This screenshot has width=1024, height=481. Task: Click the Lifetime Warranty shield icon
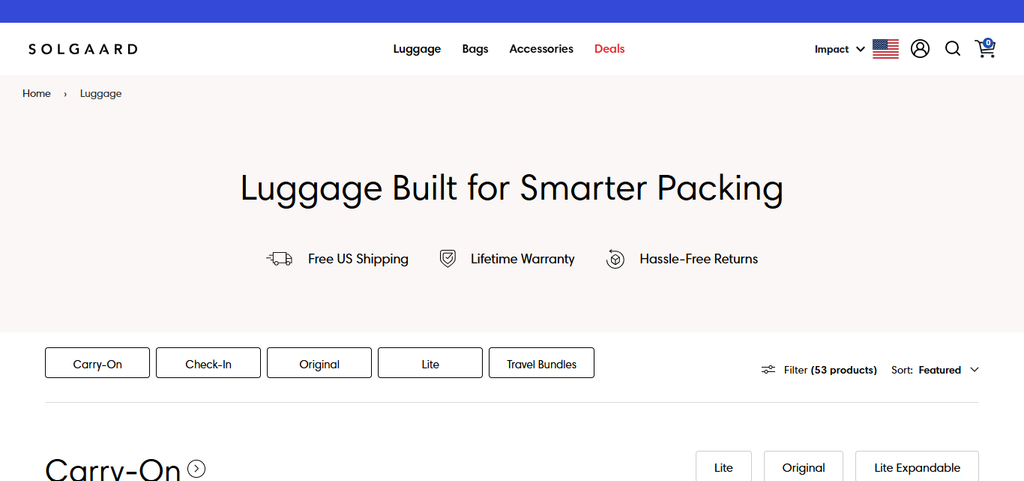pyautogui.click(x=447, y=259)
